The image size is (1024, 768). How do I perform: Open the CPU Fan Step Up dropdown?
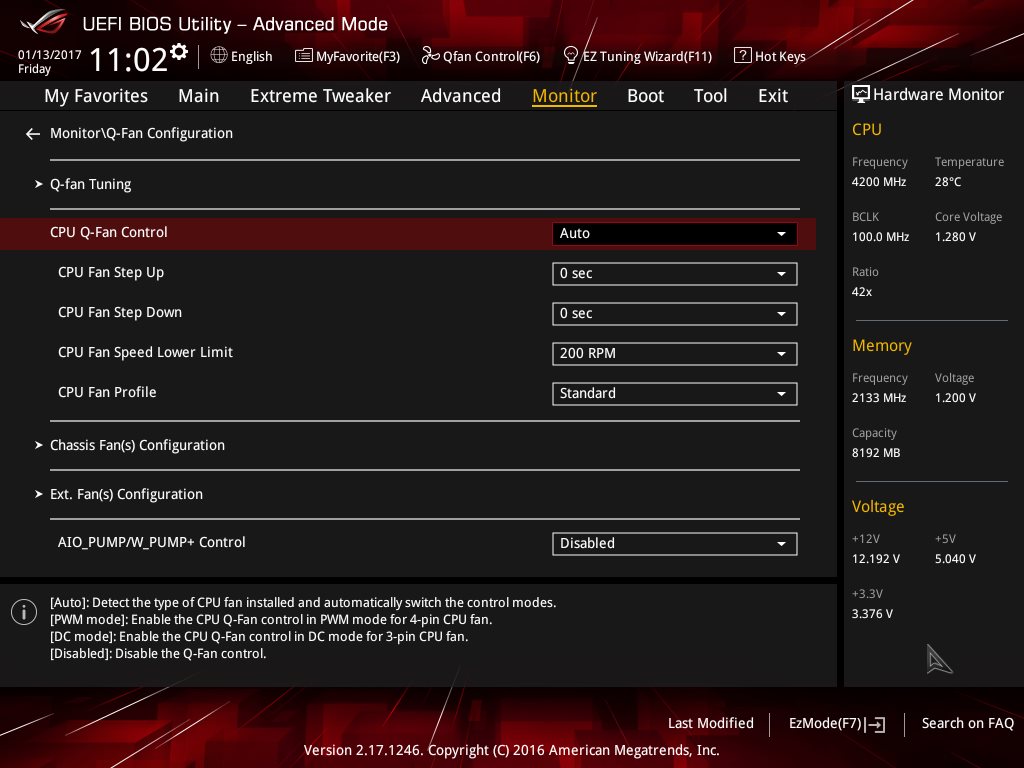point(674,274)
